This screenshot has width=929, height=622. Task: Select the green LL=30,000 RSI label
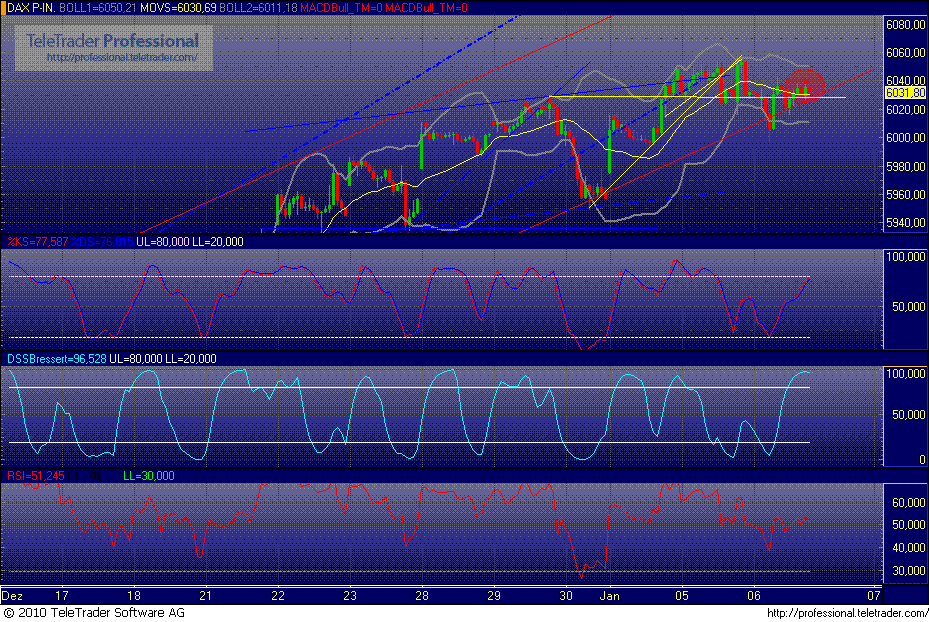pos(149,476)
